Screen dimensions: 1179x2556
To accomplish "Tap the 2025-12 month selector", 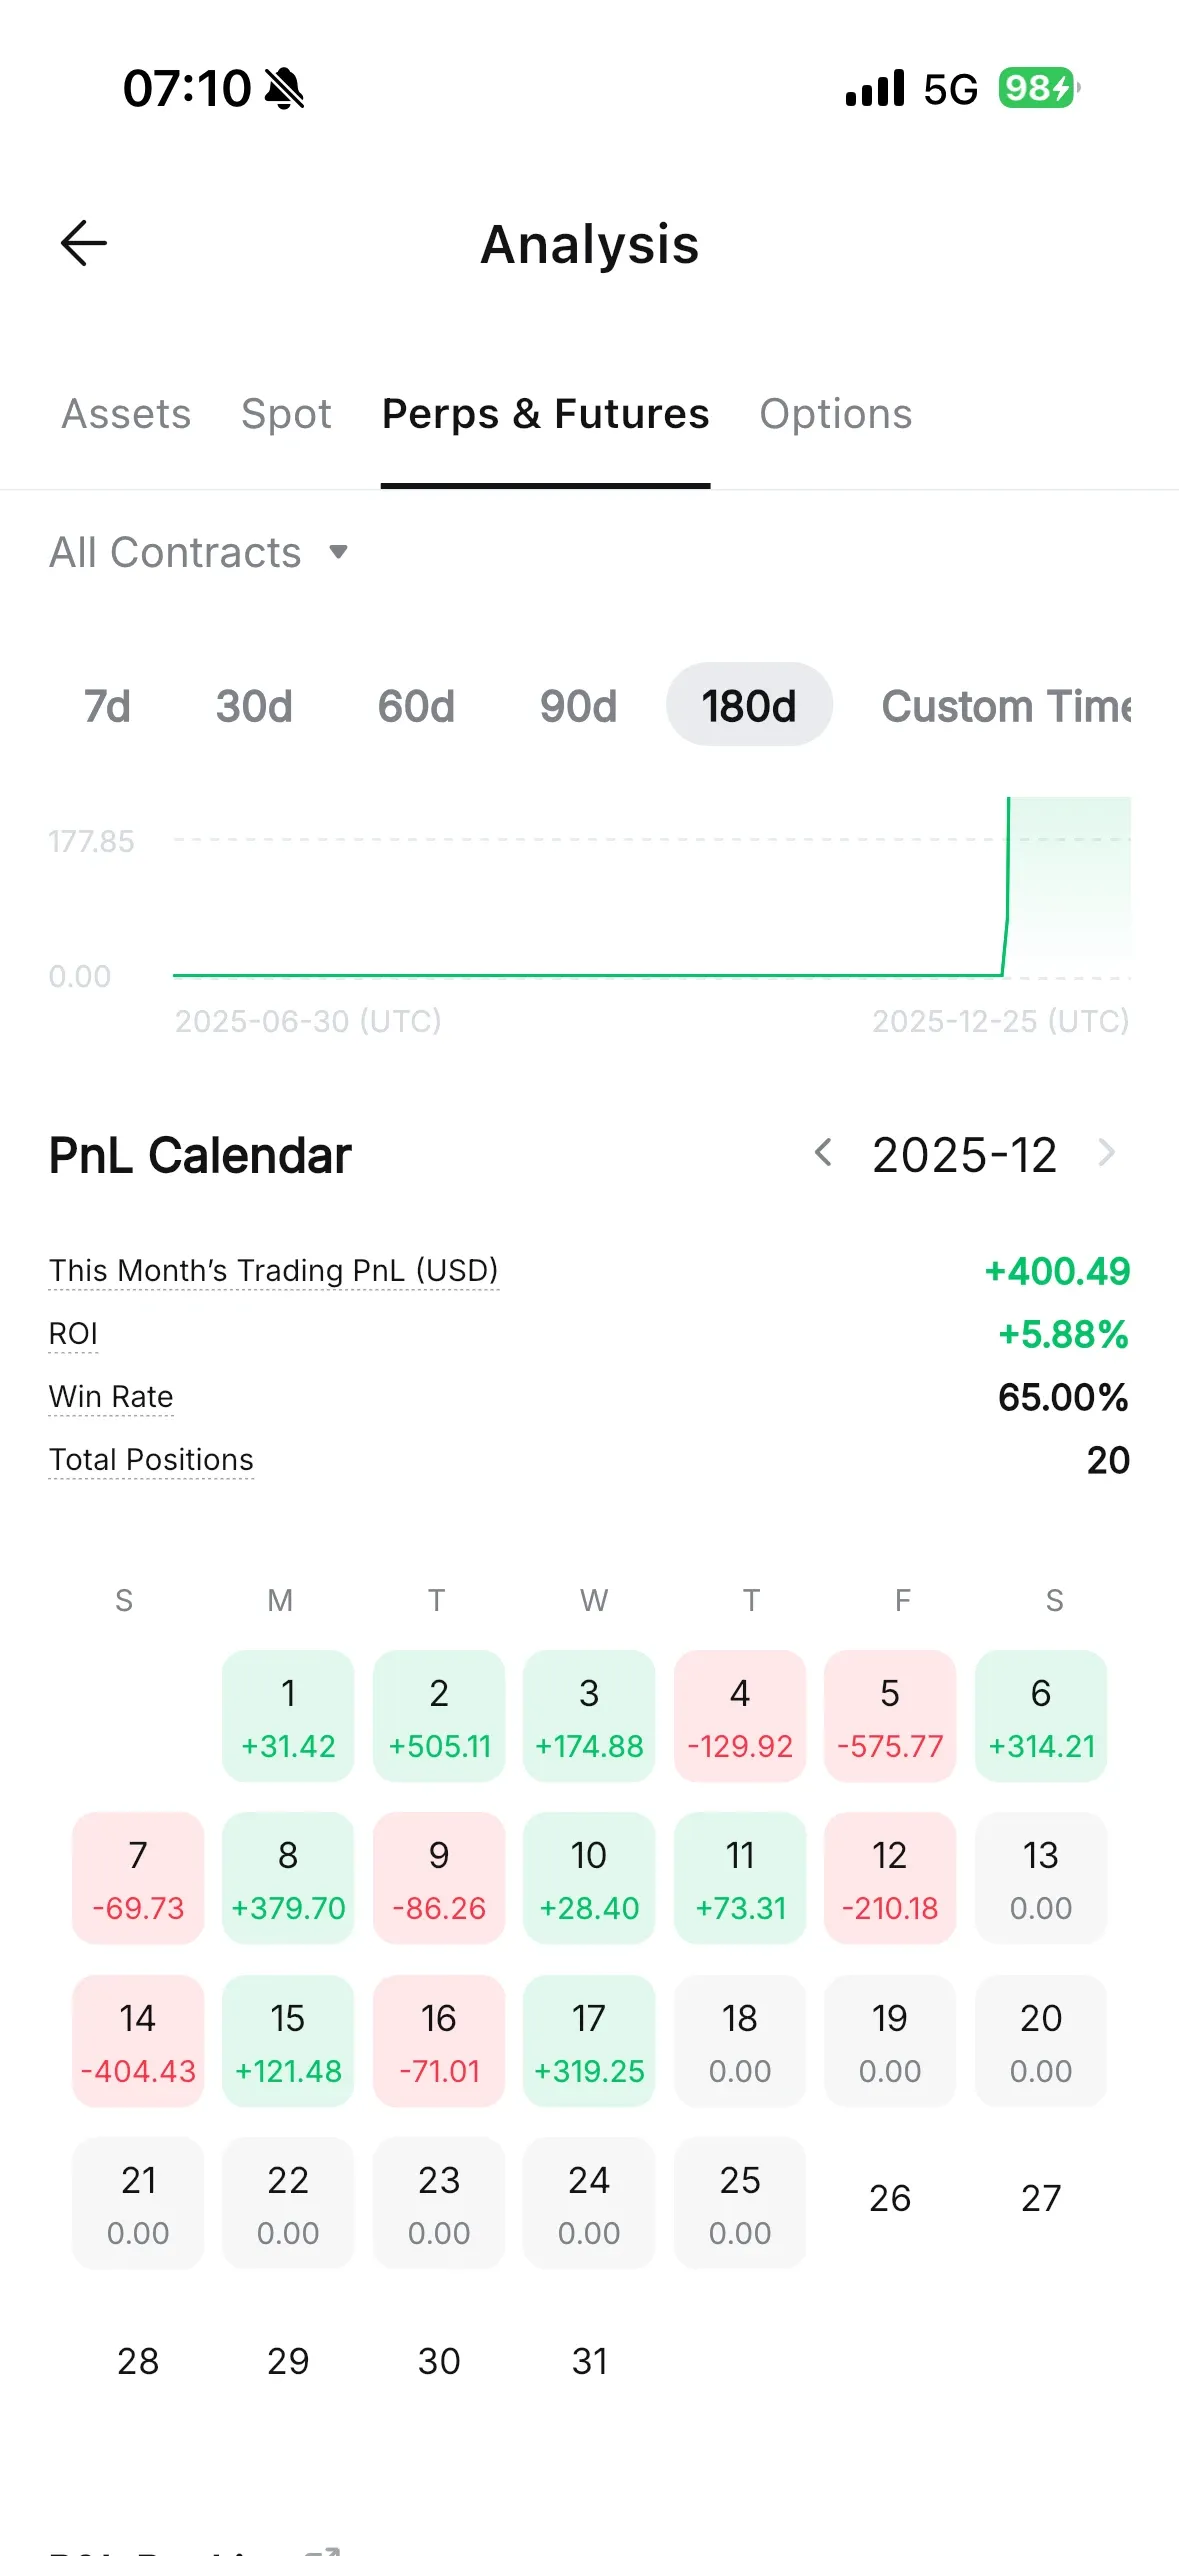I will [964, 1155].
